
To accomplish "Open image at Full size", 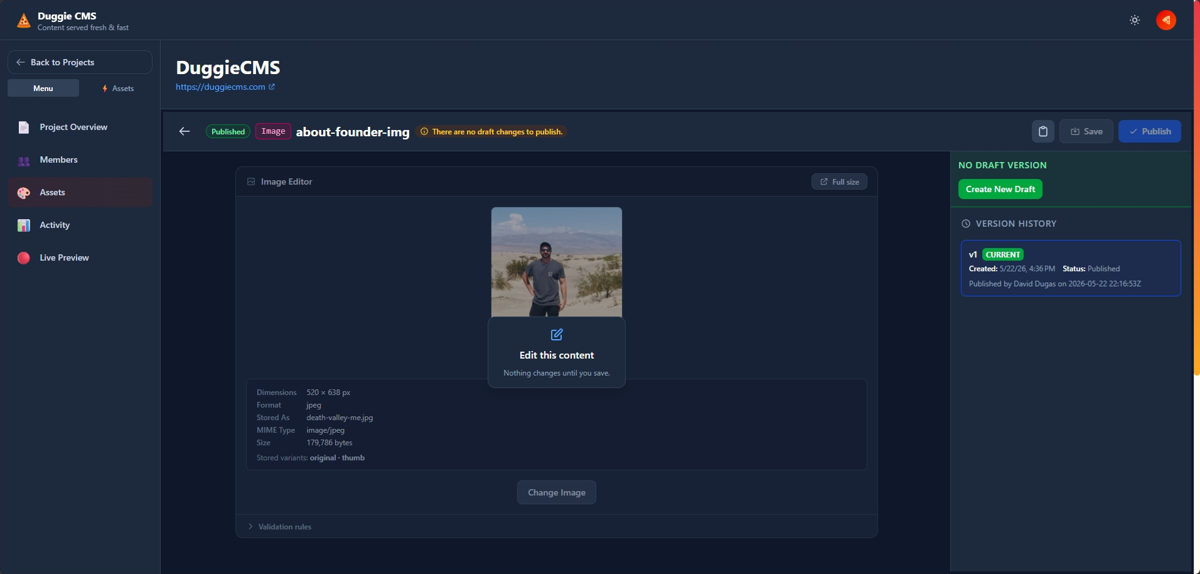I will pos(839,182).
